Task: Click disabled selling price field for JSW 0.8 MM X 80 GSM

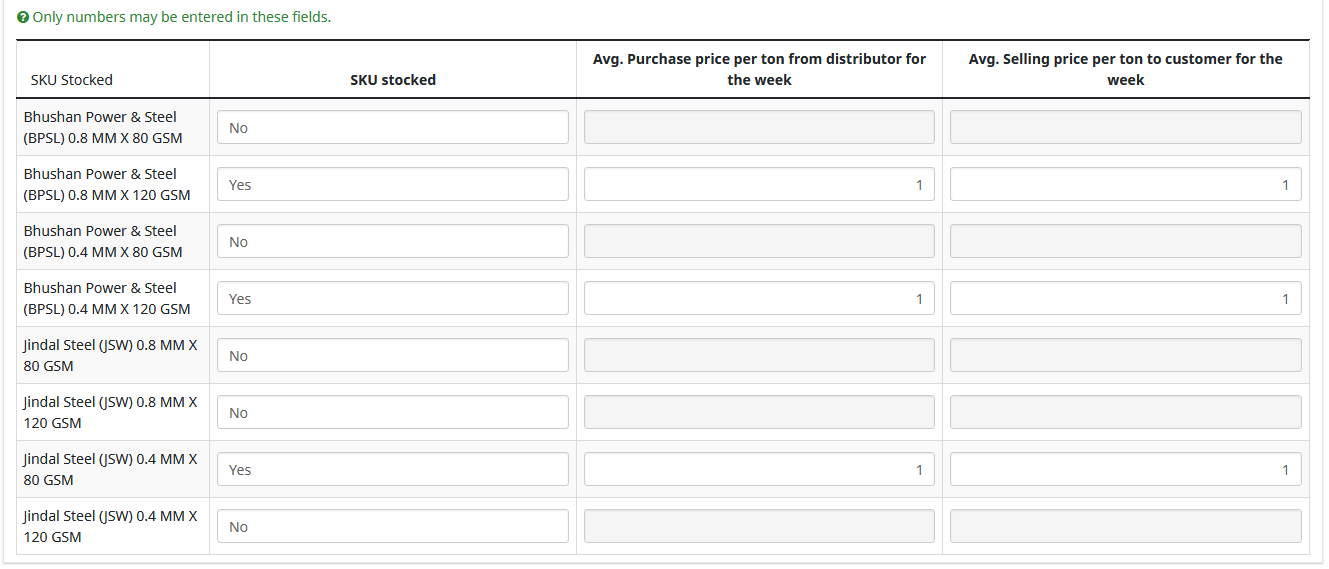Action: tap(1125, 355)
